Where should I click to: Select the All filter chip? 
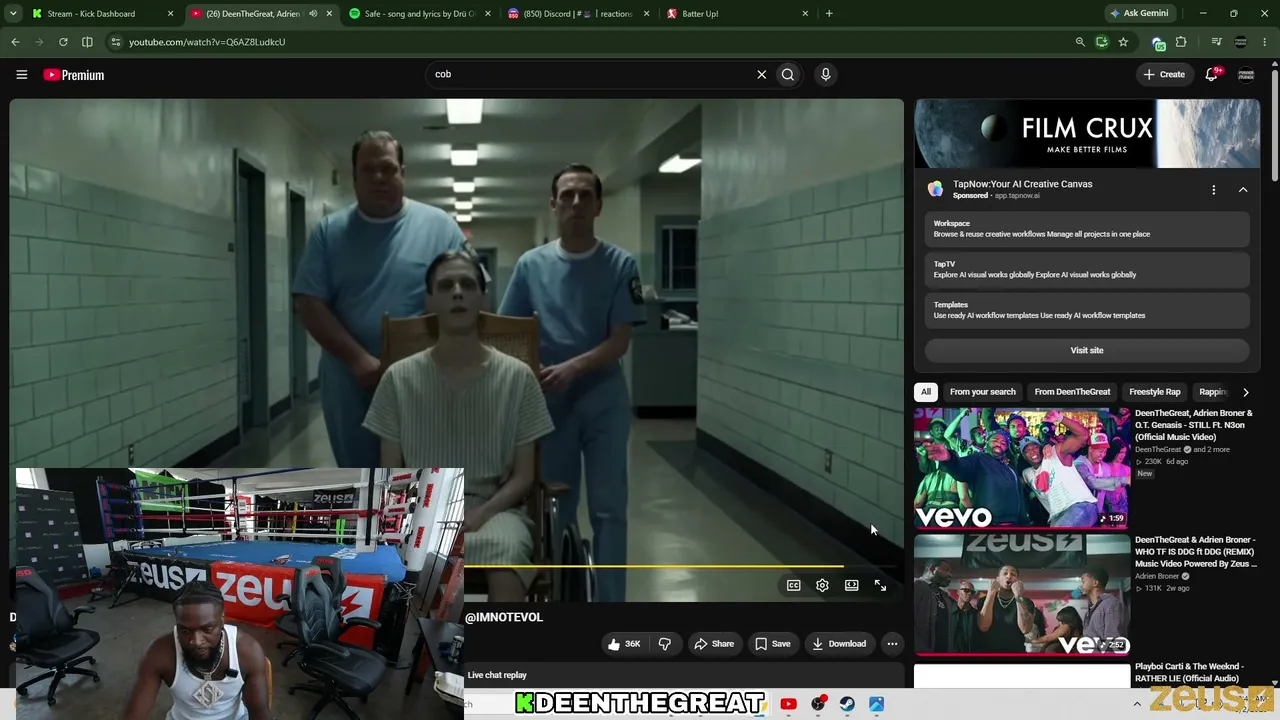coord(926,392)
